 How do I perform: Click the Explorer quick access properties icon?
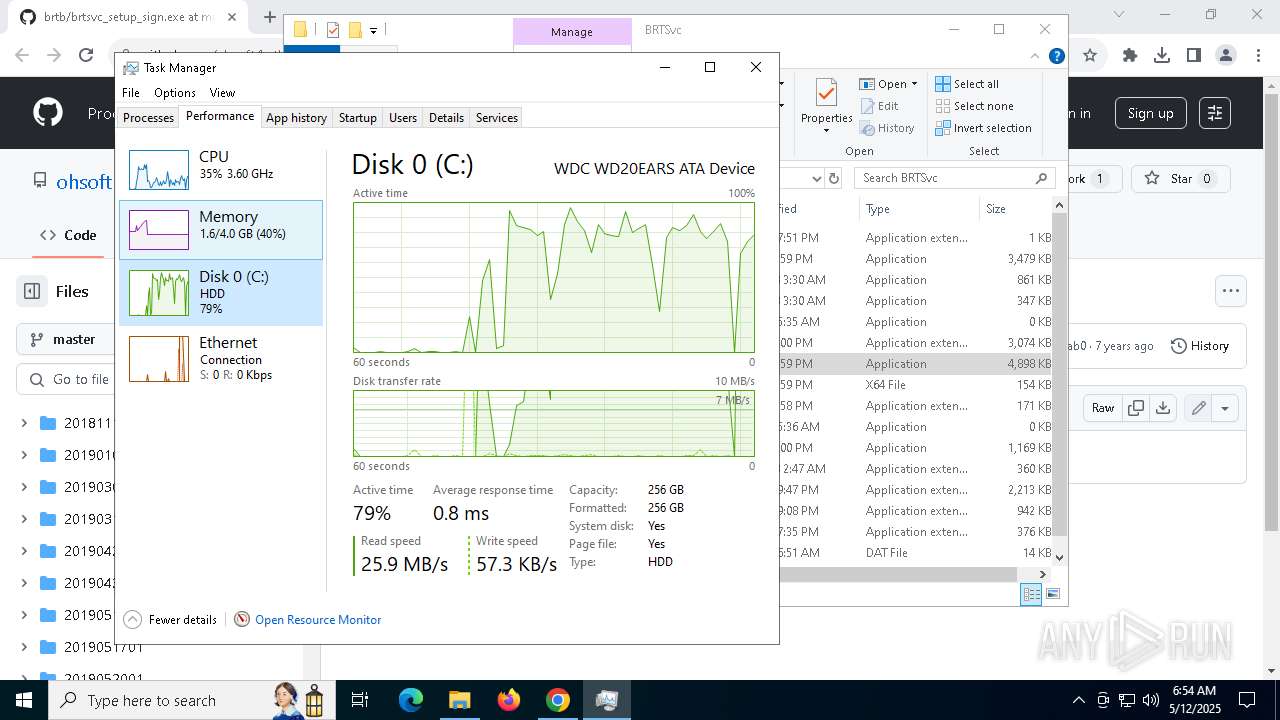click(333, 30)
